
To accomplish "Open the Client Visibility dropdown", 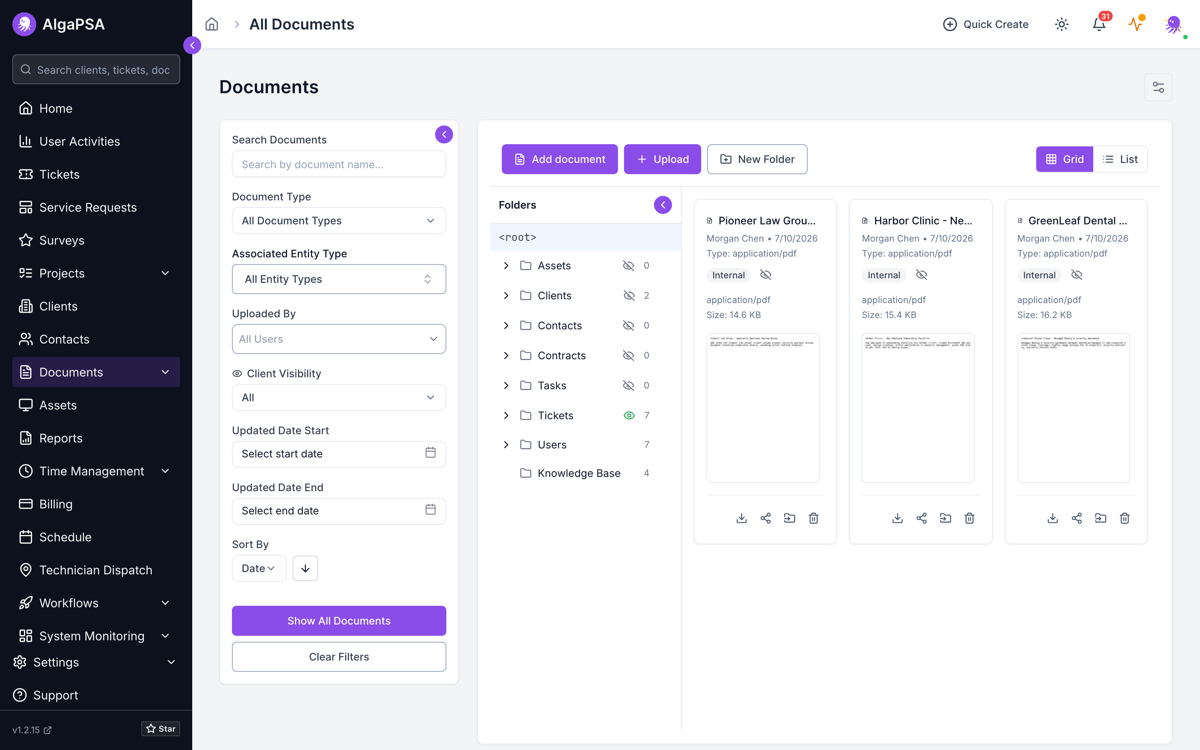I will [x=339, y=398].
